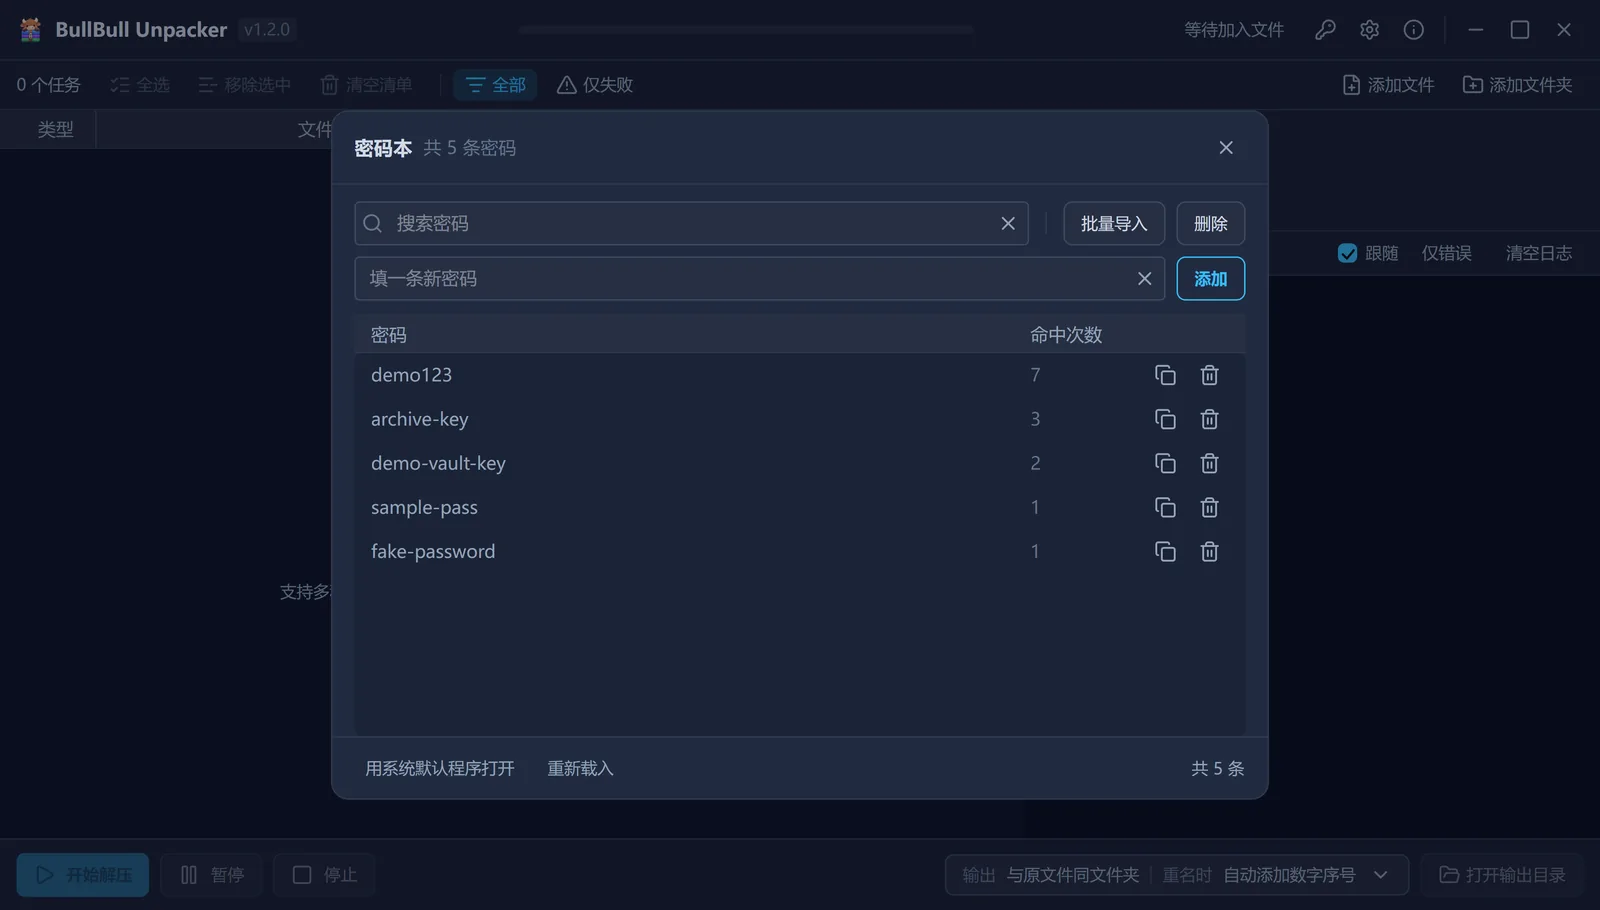Clear the new password input field
The image size is (1600, 910).
[1144, 278]
